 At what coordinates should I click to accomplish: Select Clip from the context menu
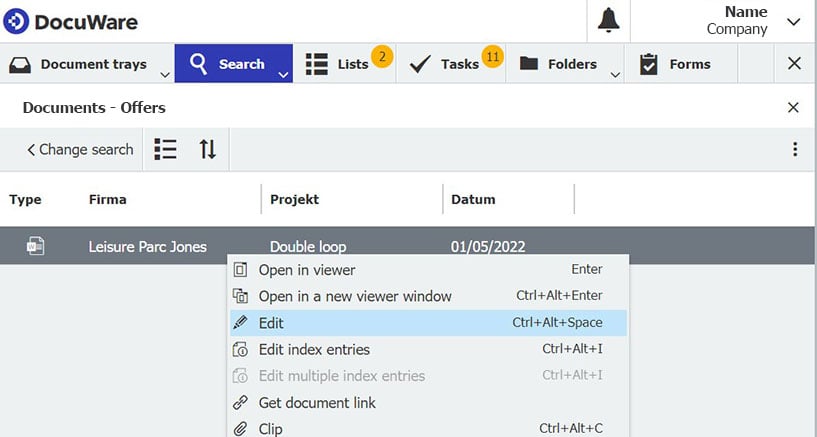[x=270, y=429]
